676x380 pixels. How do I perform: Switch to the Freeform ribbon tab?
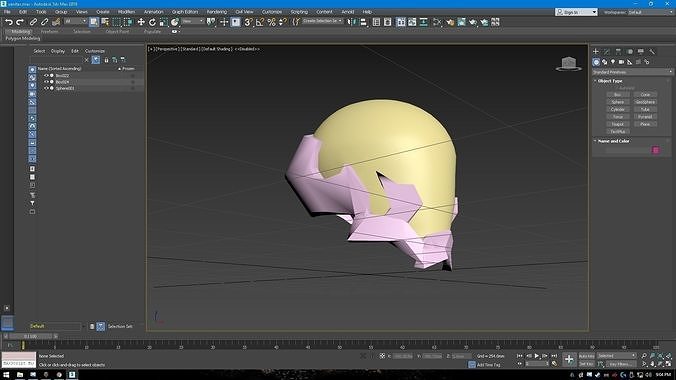coord(49,31)
